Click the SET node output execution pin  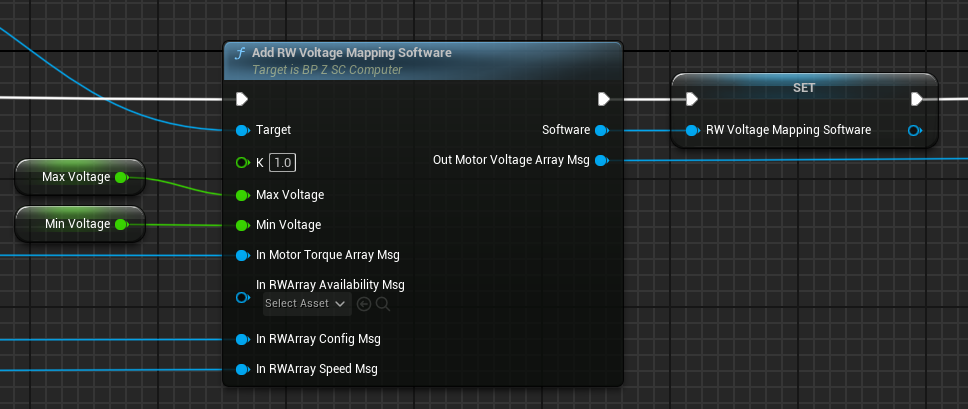click(x=916, y=99)
